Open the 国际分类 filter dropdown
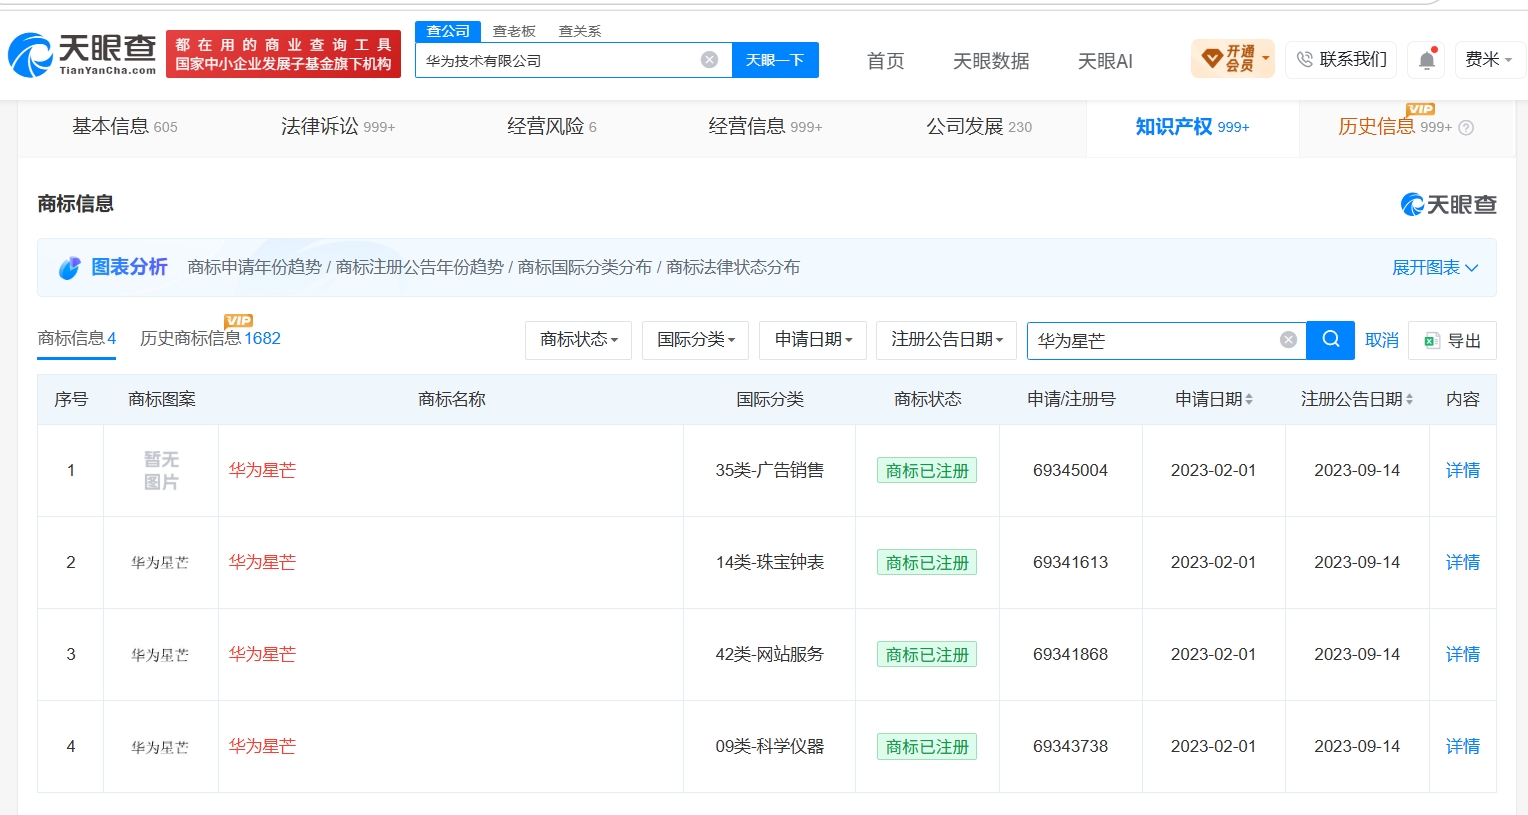The height and width of the screenshot is (815, 1528). (x=696, y=340)
